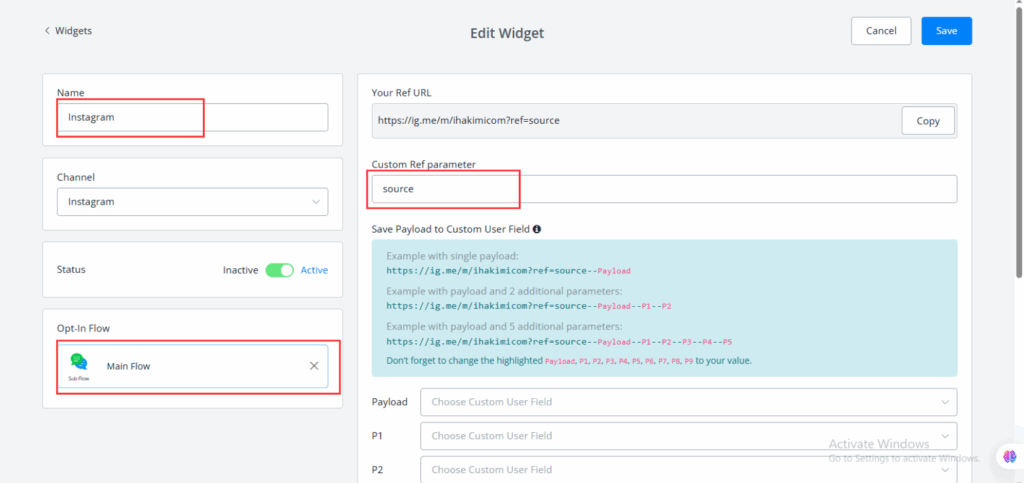Screen dimensions: 1024x483
Task: Open the P2 custom user field dropdown
Action: pyautogui.click(x=688, y=469)
